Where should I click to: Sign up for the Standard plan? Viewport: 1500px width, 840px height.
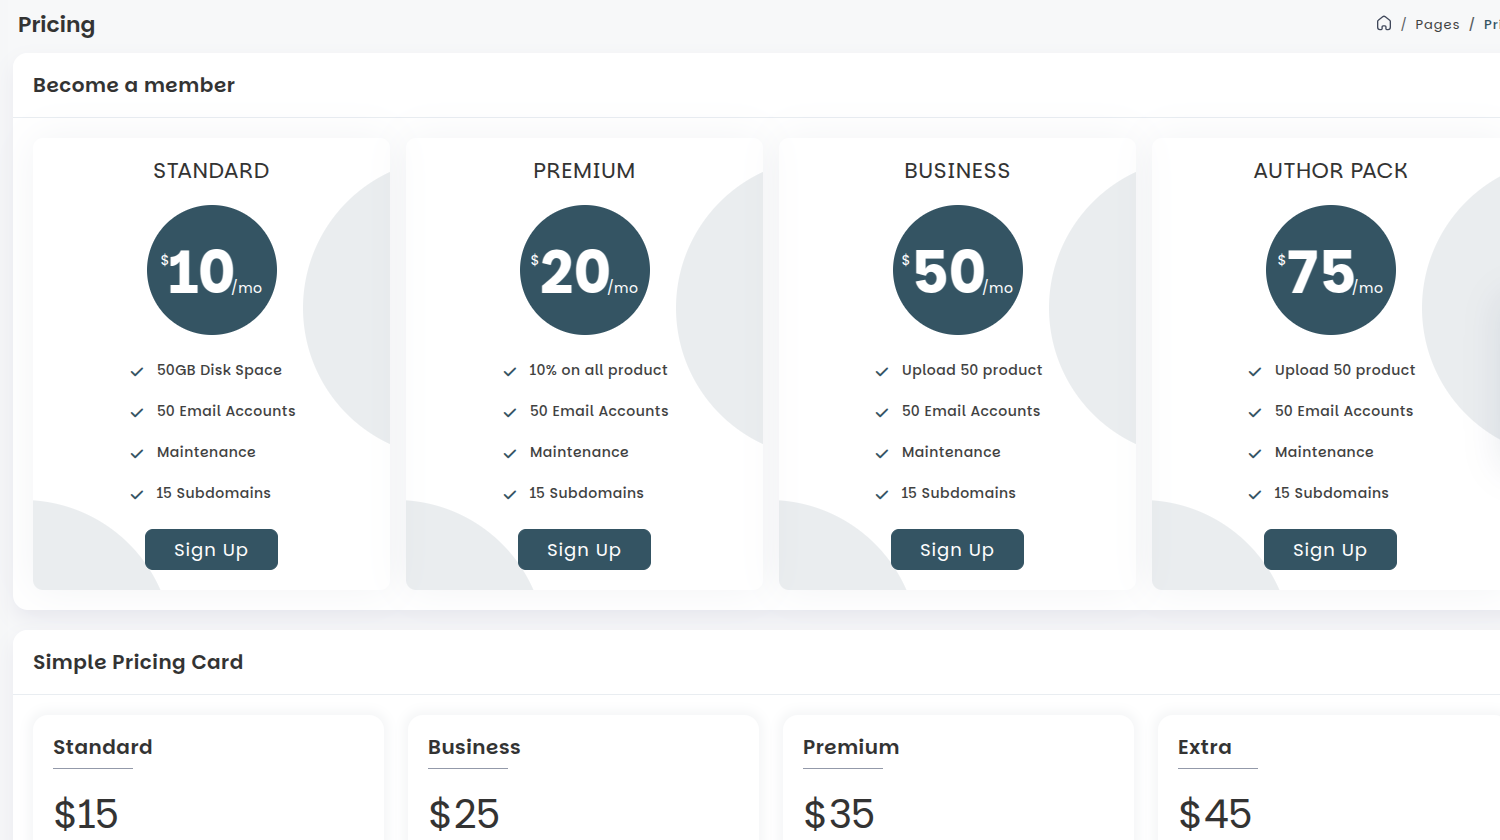211,550
